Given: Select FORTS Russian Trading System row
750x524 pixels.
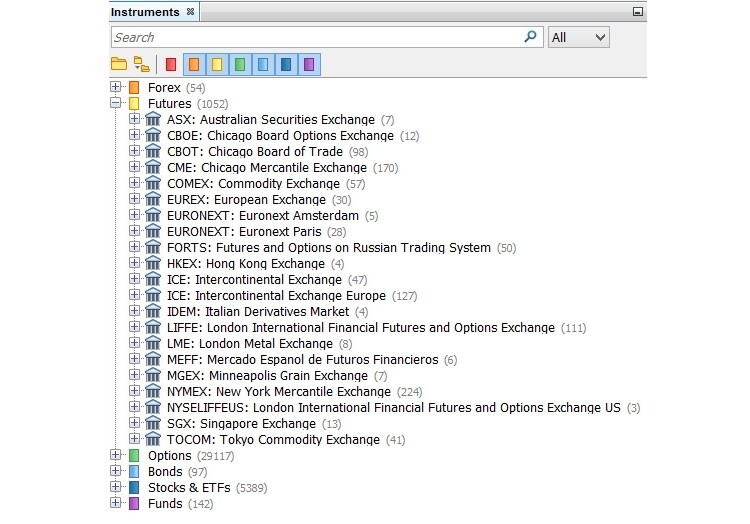Looking at the screenshot, I should [x=342, y=248].
